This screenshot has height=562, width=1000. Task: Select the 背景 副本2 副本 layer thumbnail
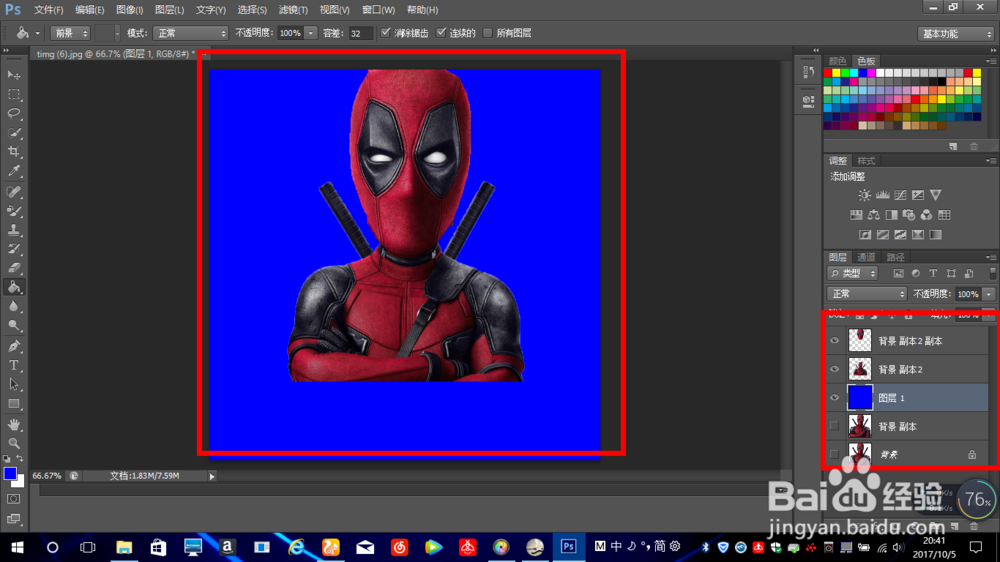pyautogui.click(x=860, y=341)
